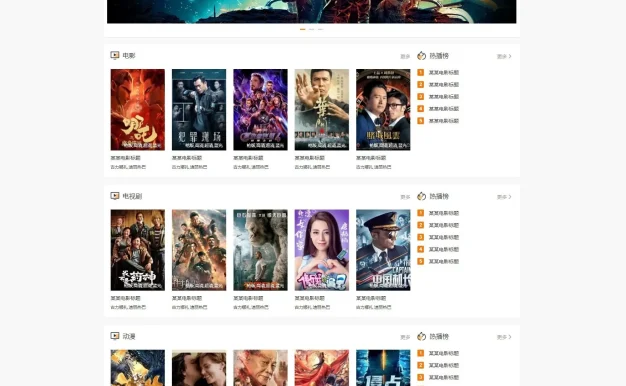Click rank badge 3 in 电视剧 热播榜
Screen dimensions: 626x386
[x=420, y=237]
